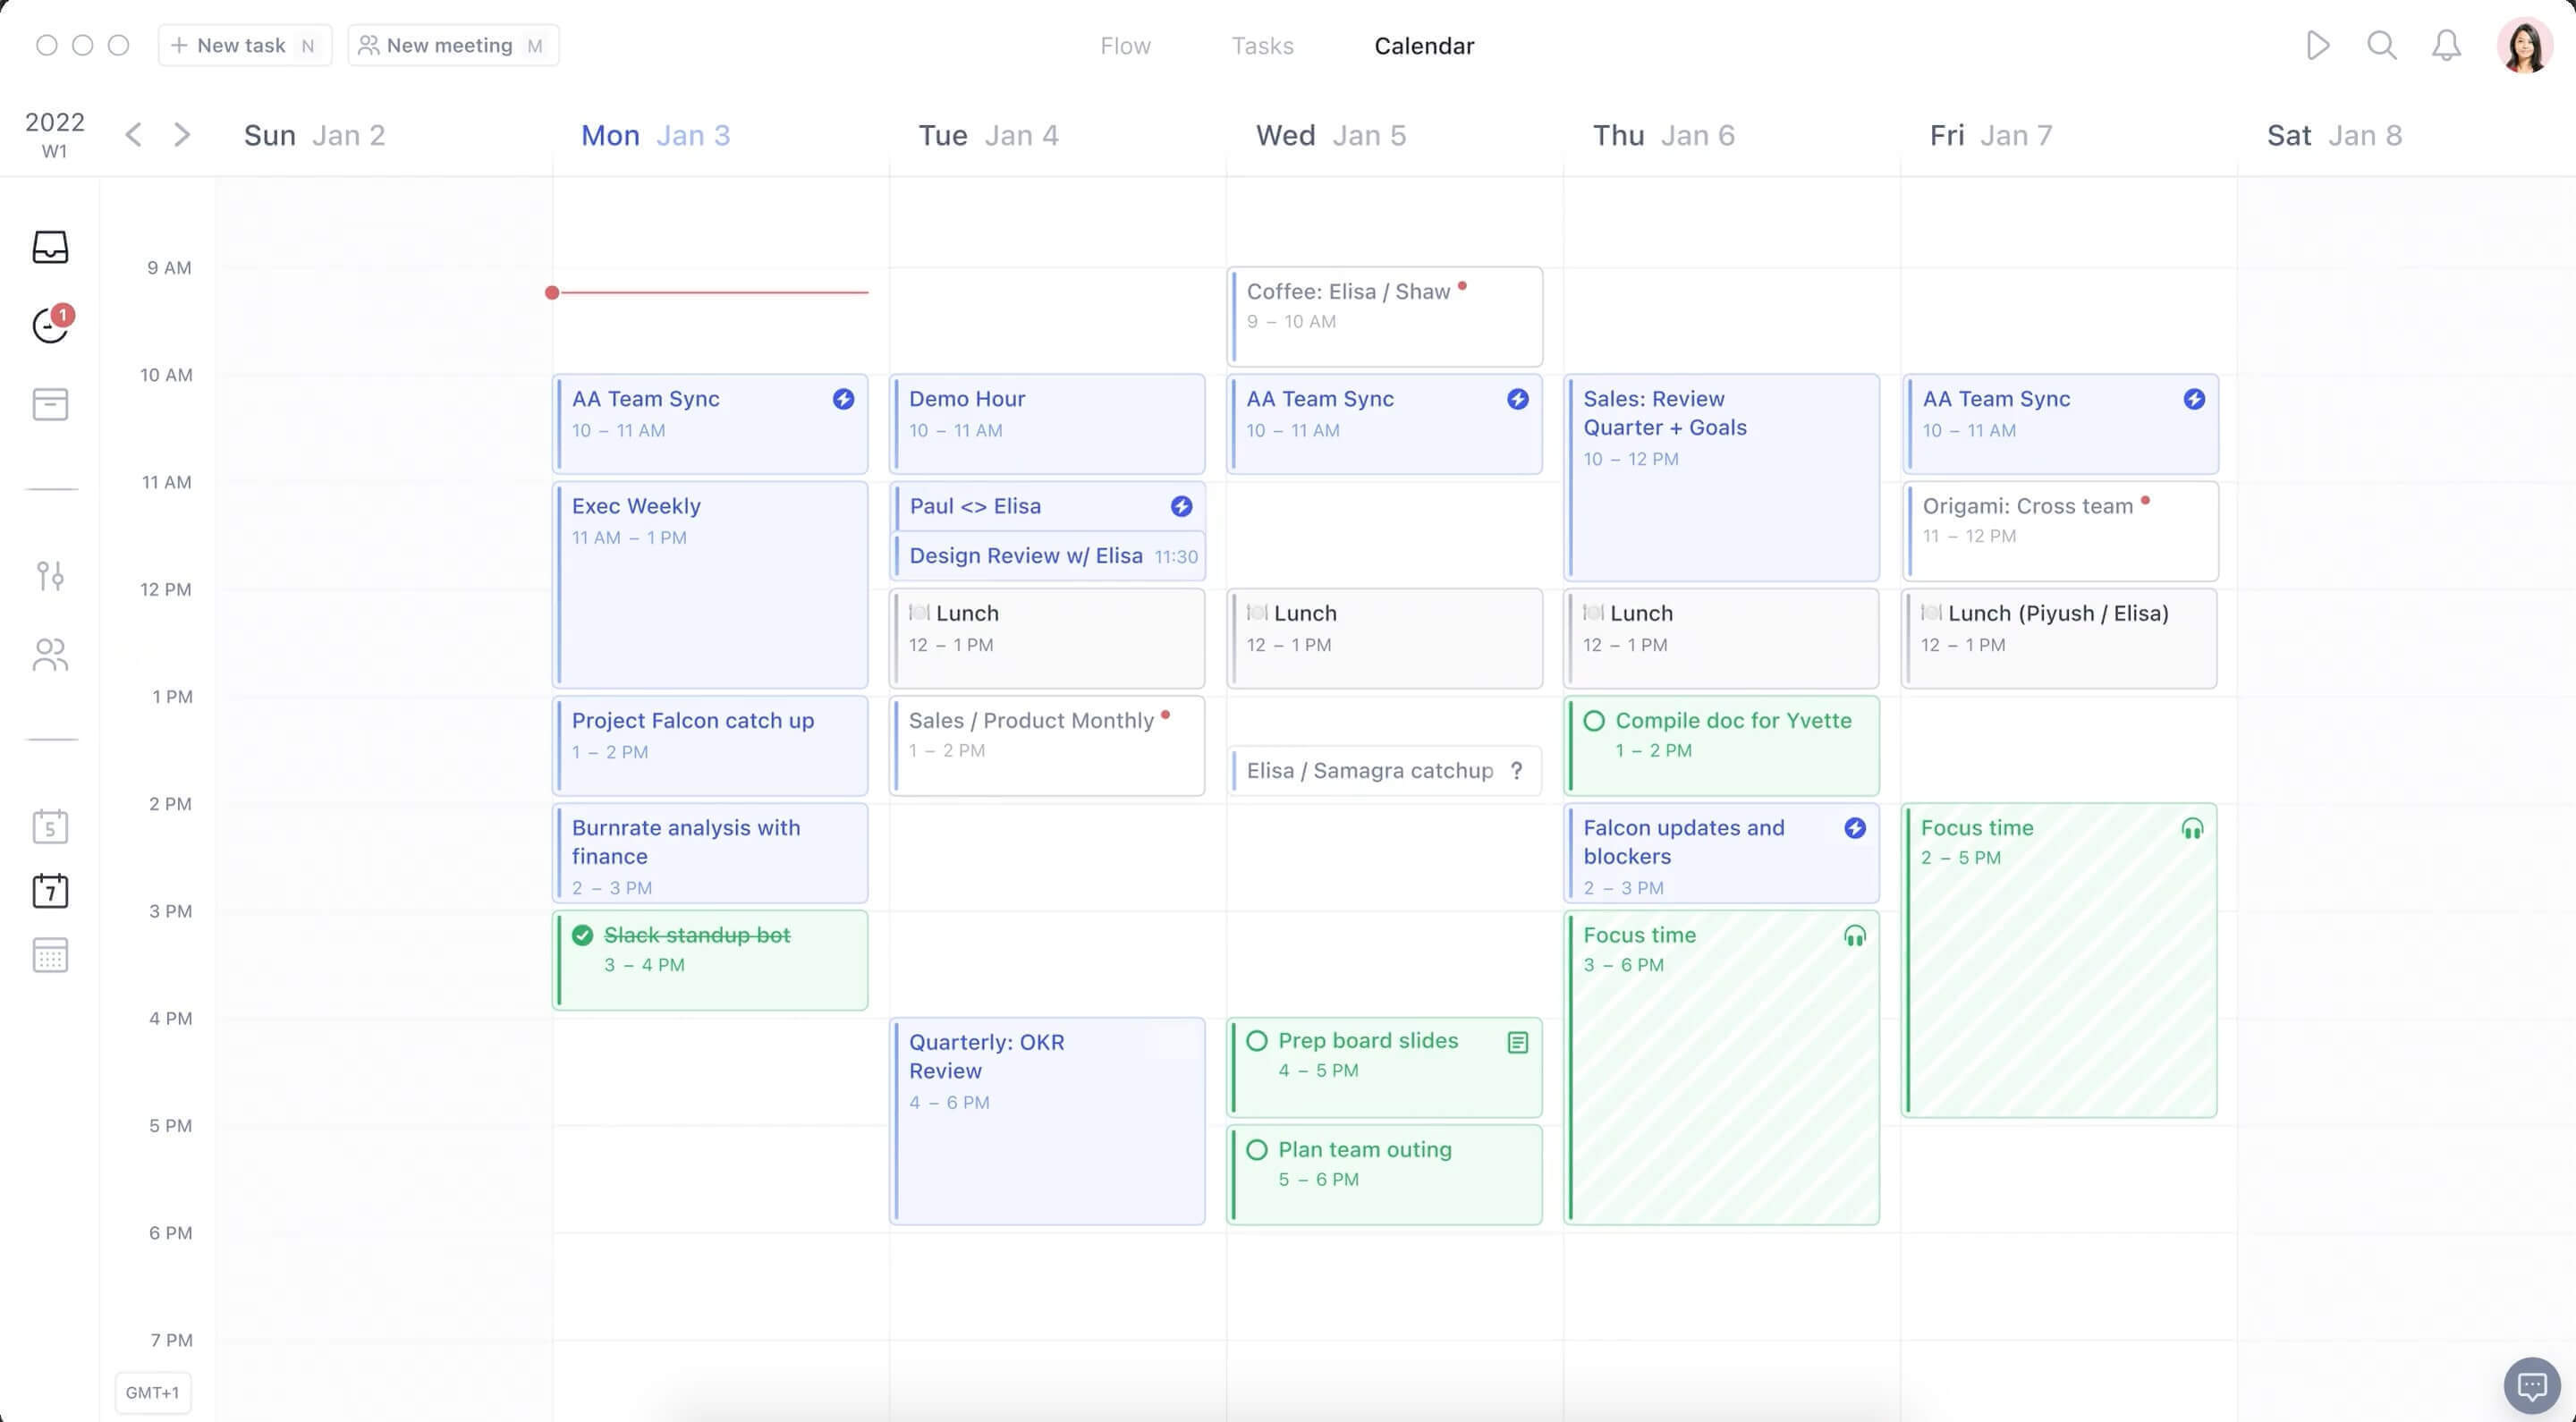Select the 5-day calendar view icon

50,827
